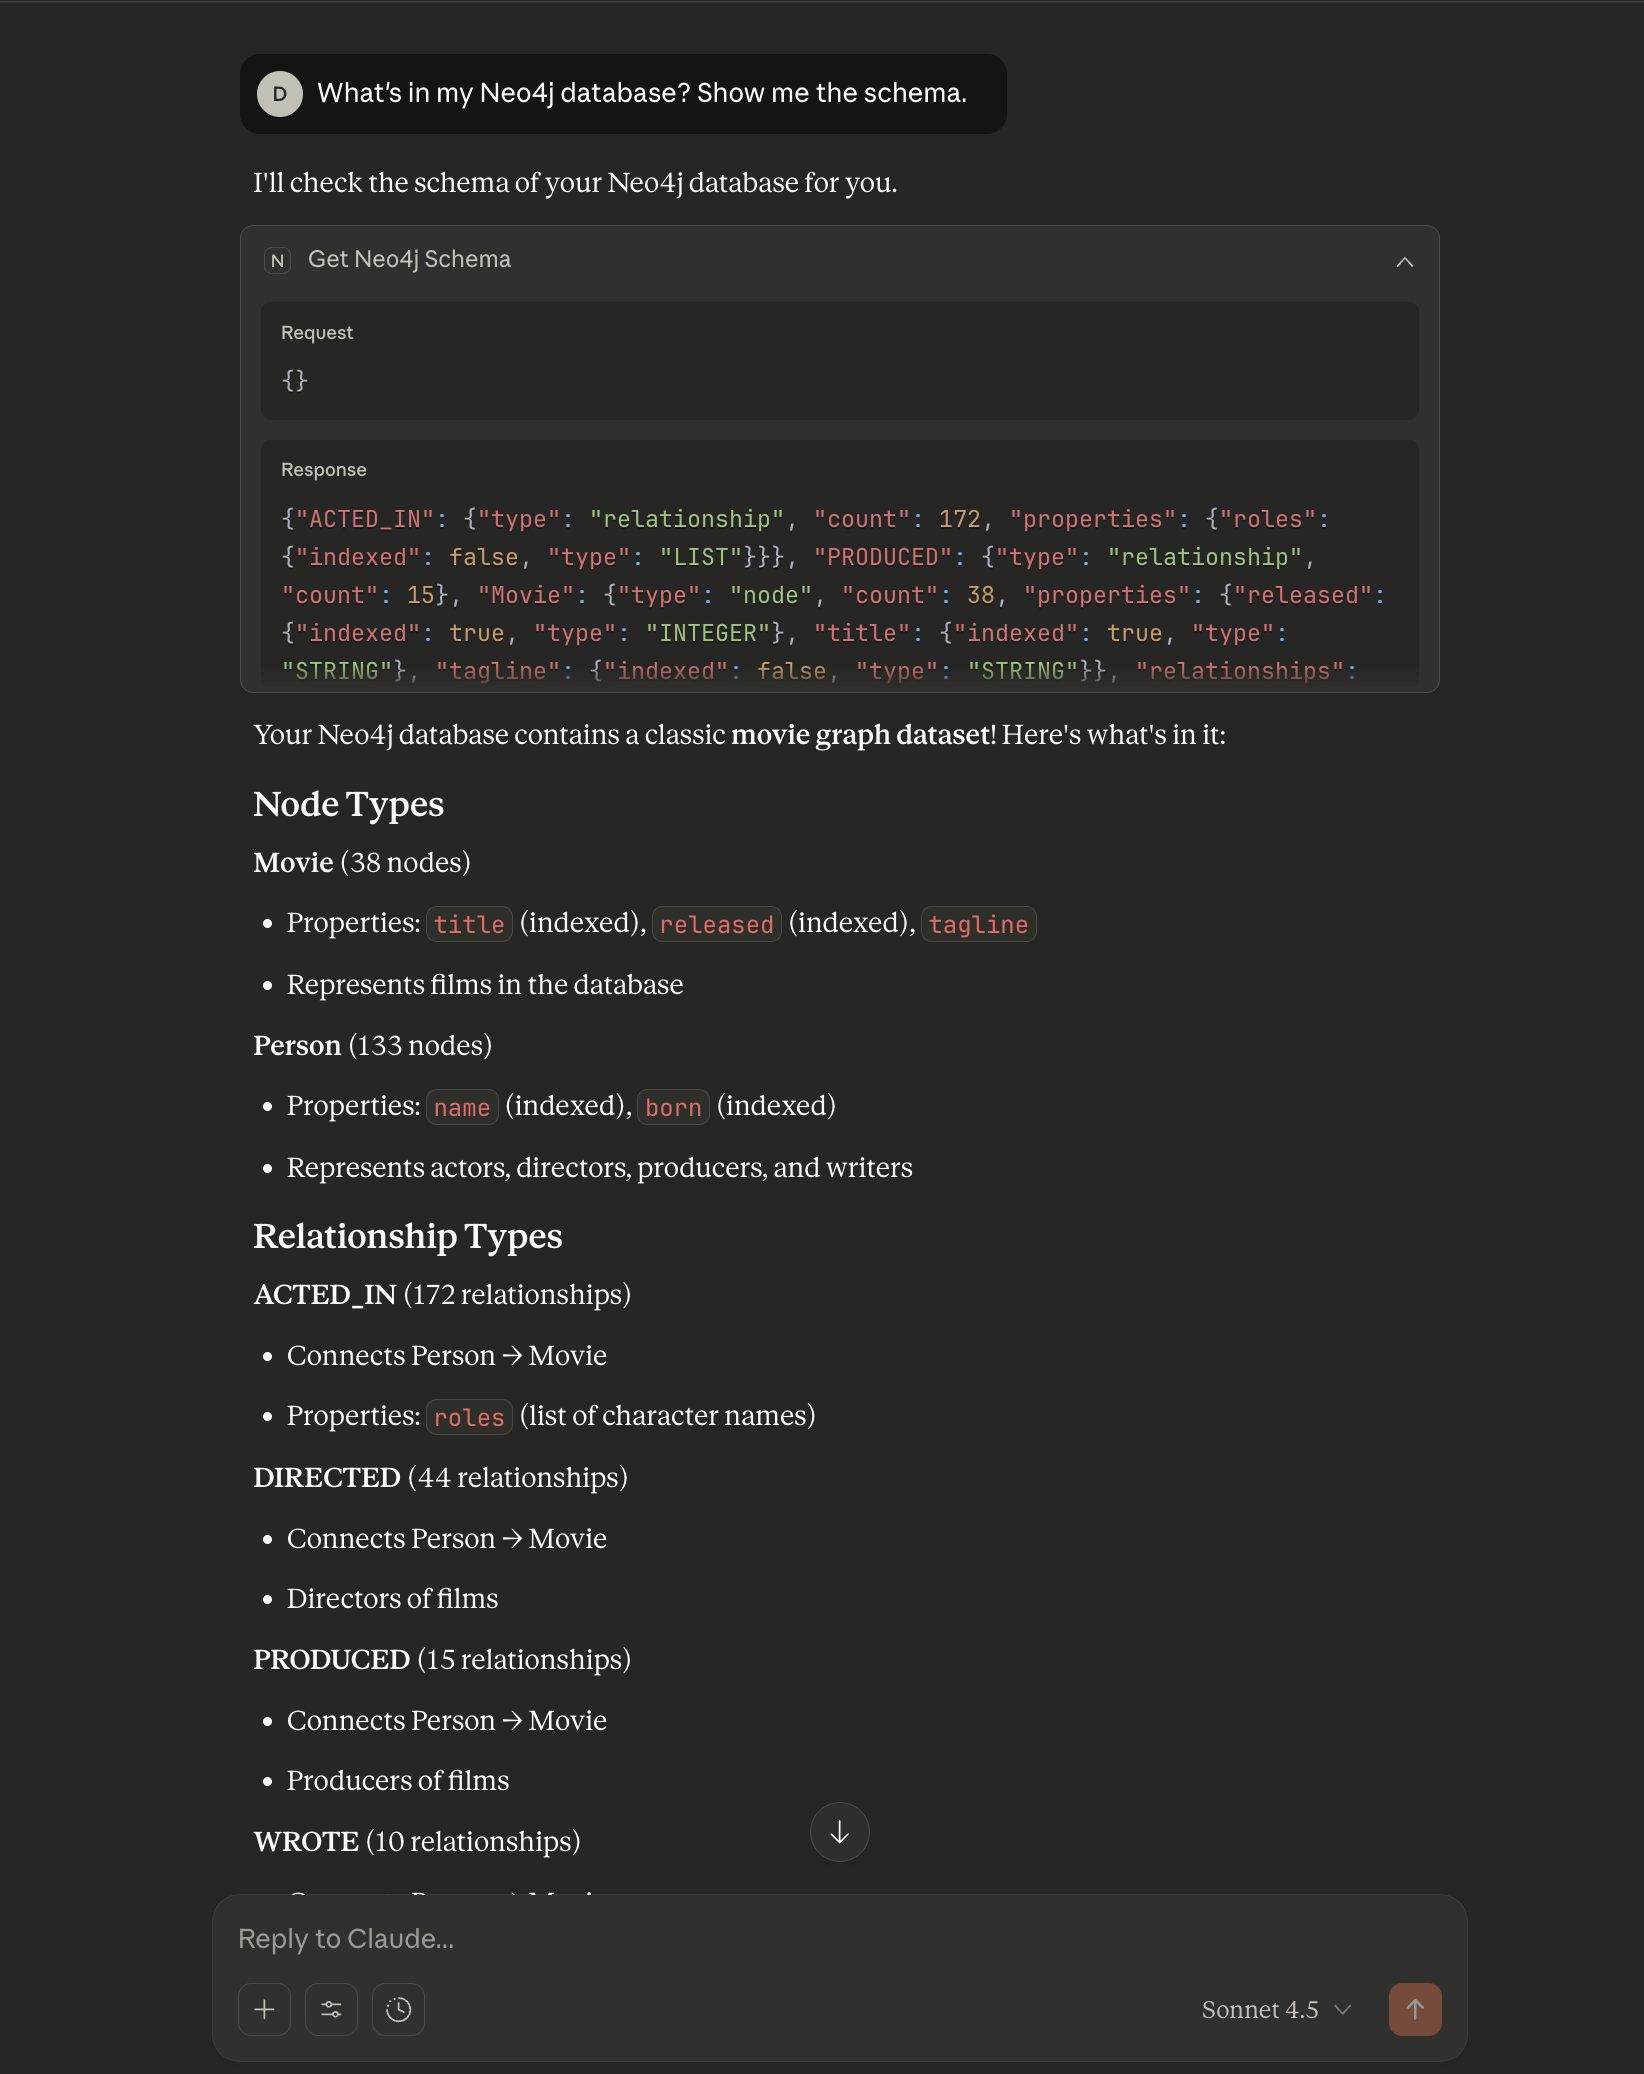This screenshot has height=2074, width=1644.
Task: Select the 'tagline' code tag
Action: (977, 924)
